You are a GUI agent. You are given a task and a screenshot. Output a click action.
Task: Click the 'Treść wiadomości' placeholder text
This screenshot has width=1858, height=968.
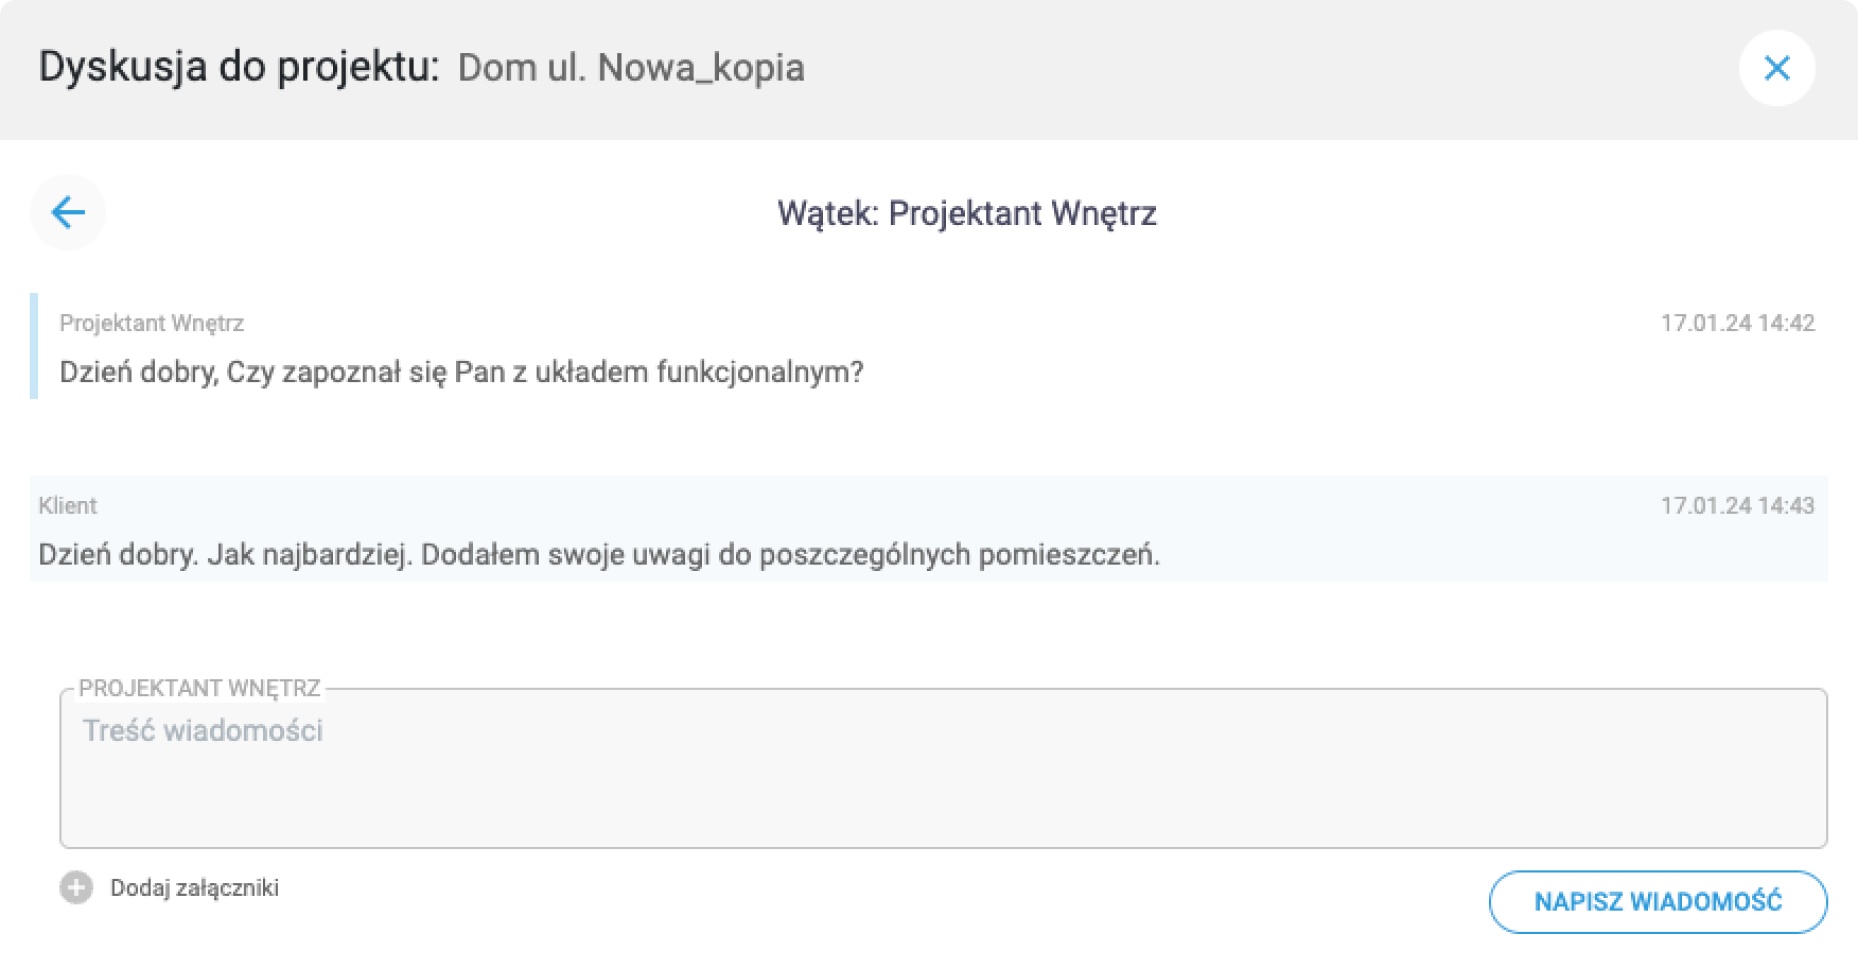click(203, 731)
